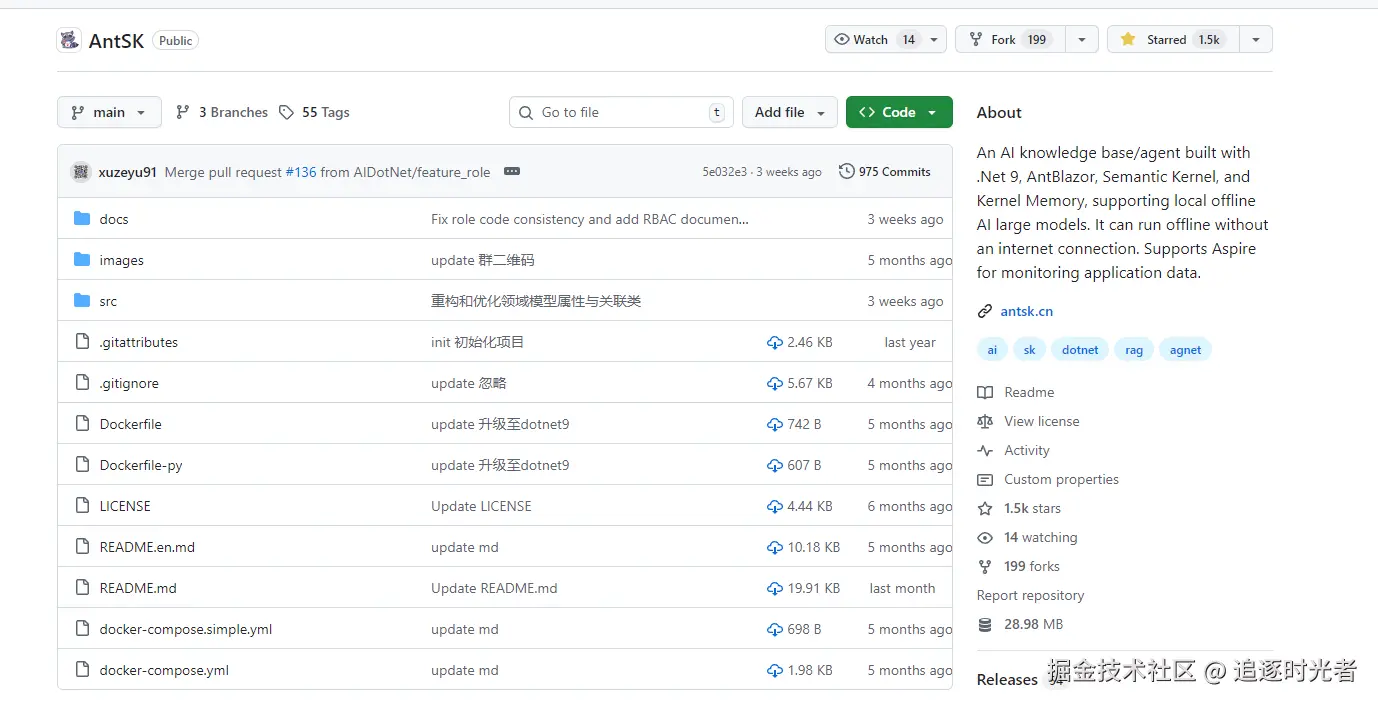The width and height of the screenshot is (1378, 705).
Task: Open the README.md file
Action: click(138, 588)
